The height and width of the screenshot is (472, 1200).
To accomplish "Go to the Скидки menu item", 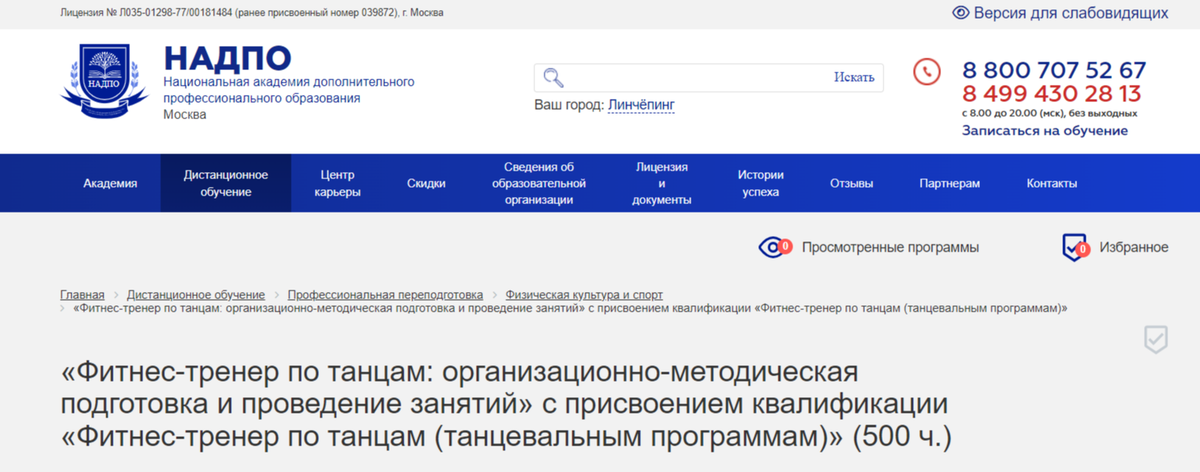I will pyautogui.click(x=426, y=183).
